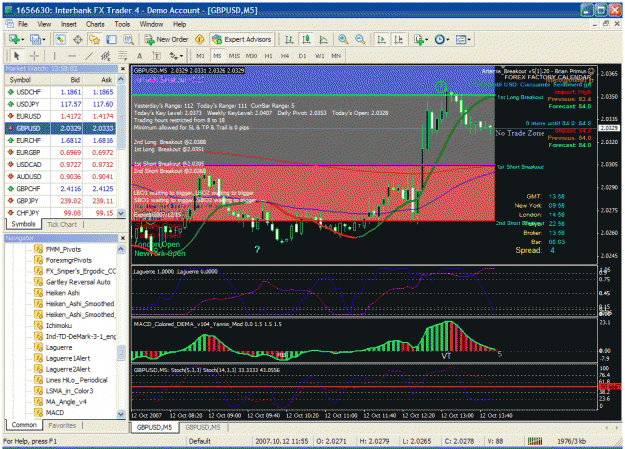Switch timeframe to M1
Viewport: 625px width, 449px height.
[x=200, y=56]
